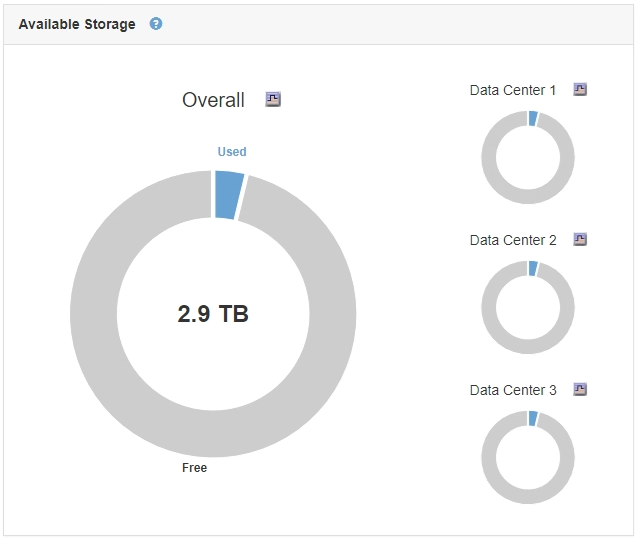Open the Data Center 3 chart icon
The width and height of the screenshot is (639, 539).
(580, 389)
